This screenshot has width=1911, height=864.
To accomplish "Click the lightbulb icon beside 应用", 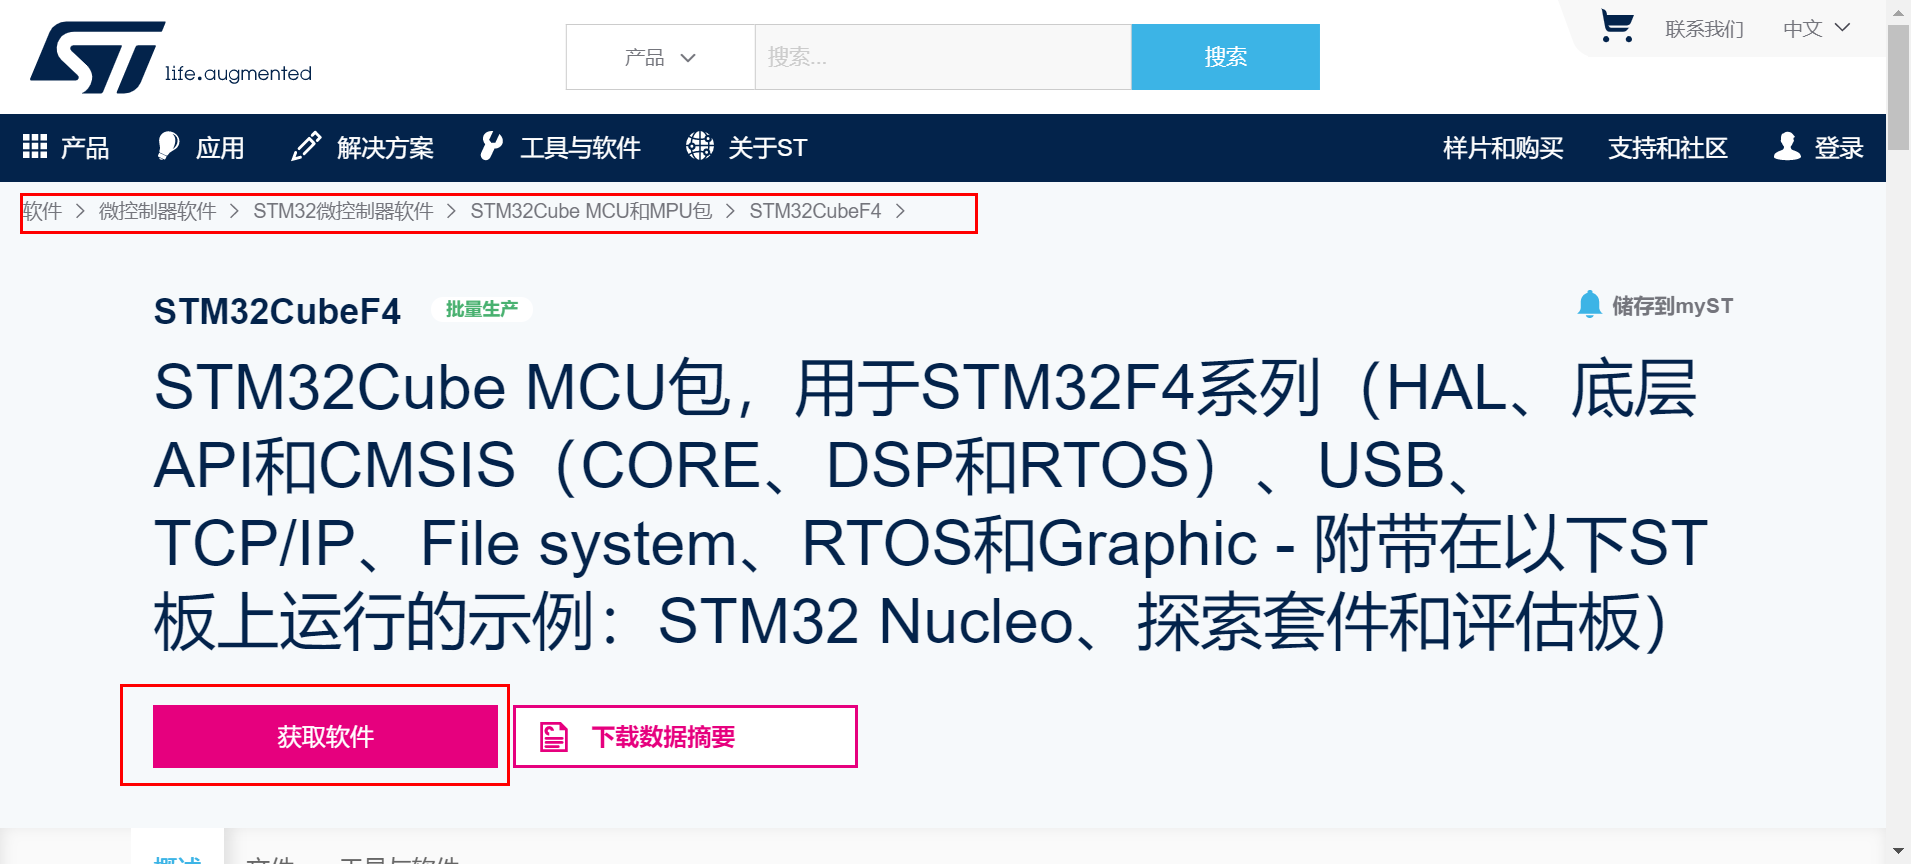I will click(168, 146).
